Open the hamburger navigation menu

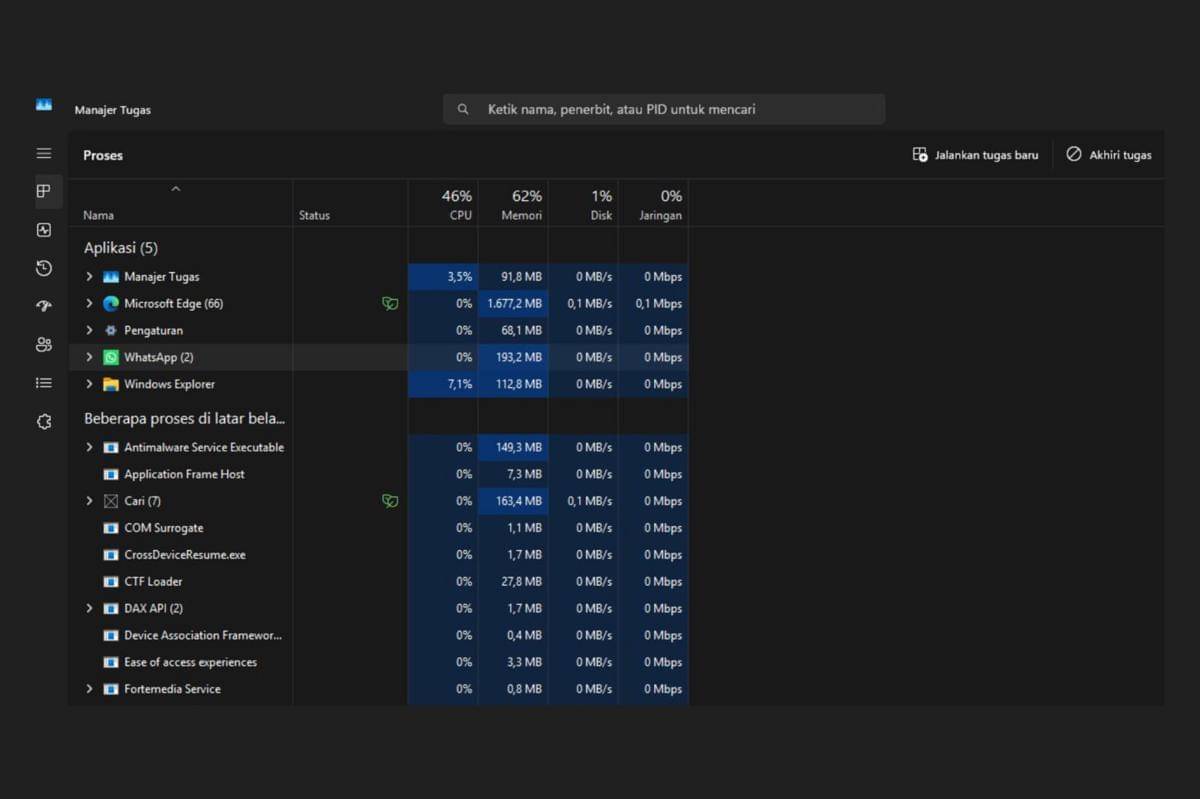pyautogui.click(x=44, y=153)
